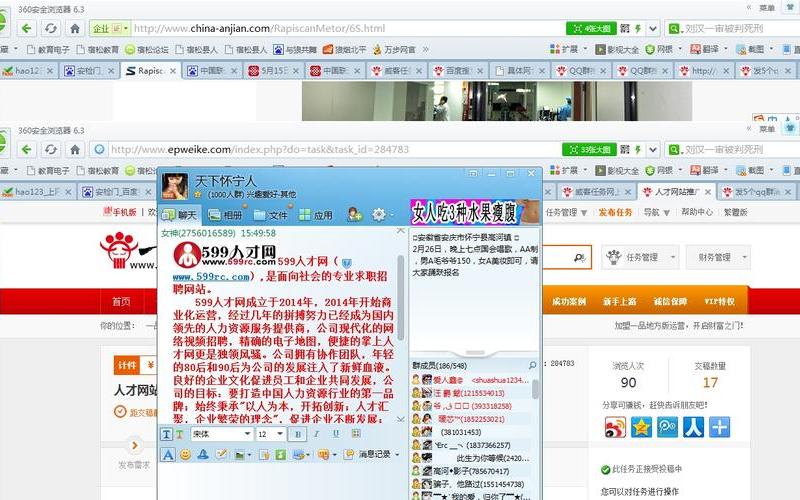Open the font name dropdown showing 宋体

tap(222, 434)
